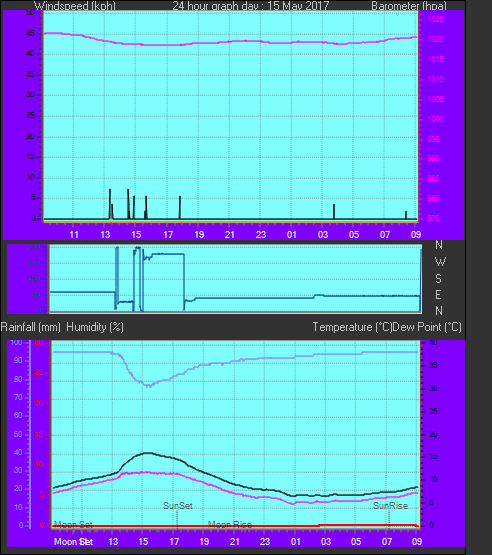
Task: Click the Humidity (%) axis label
Action: coord(95,327)
